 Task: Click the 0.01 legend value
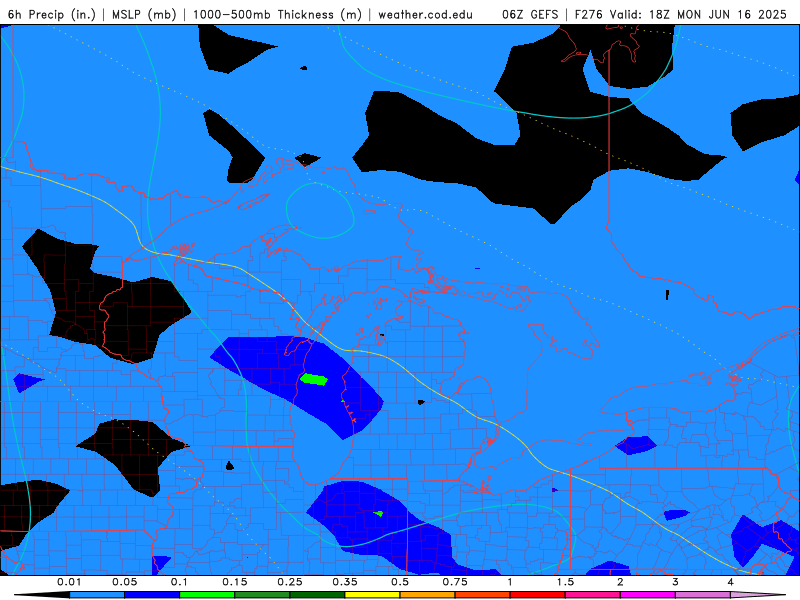tap(69, 582)
